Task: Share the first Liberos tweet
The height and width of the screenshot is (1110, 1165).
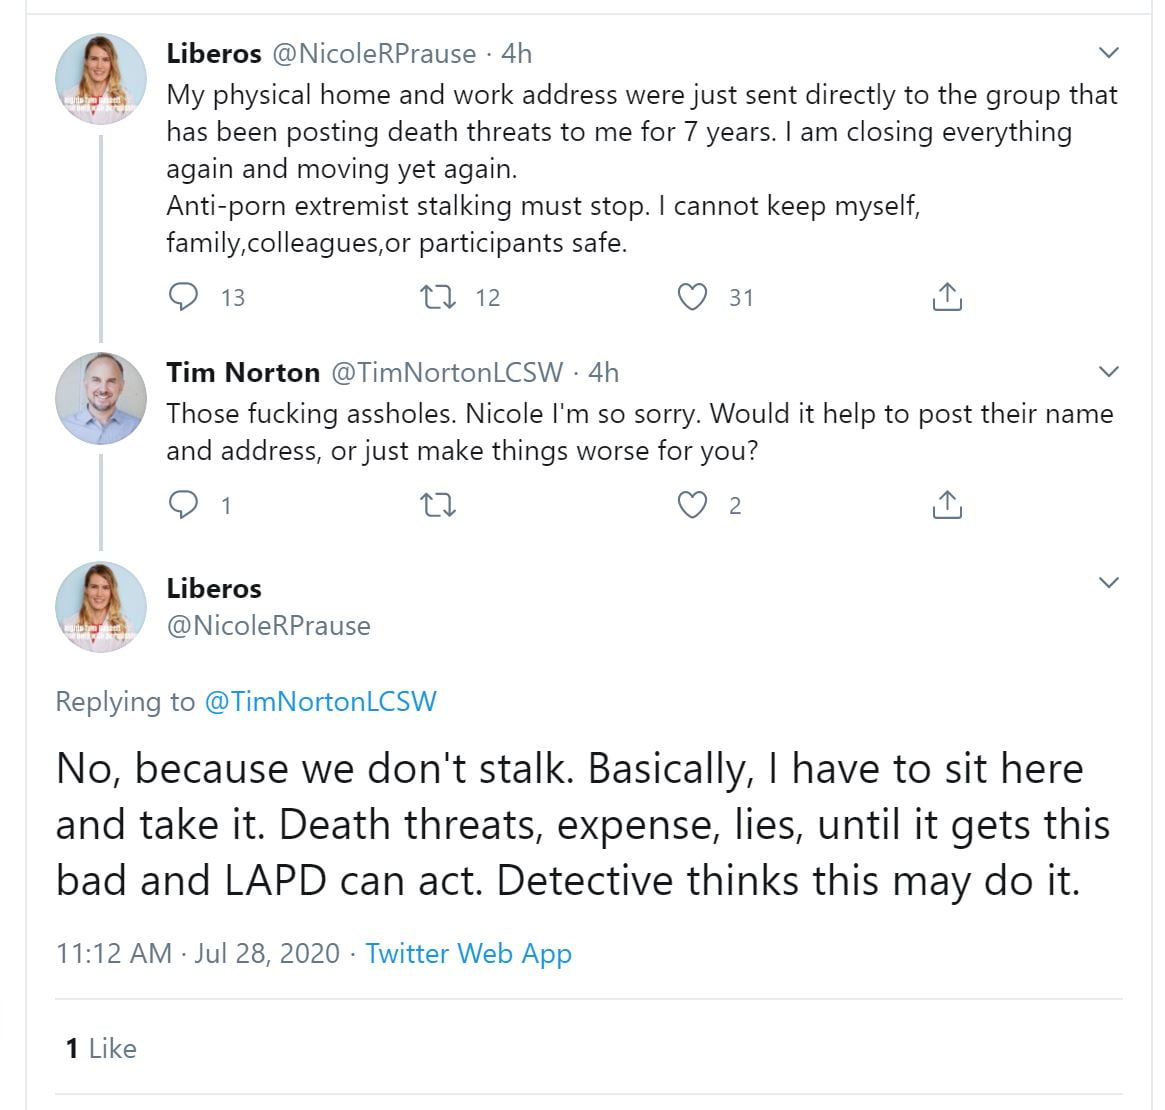Action: click(946, 297)
